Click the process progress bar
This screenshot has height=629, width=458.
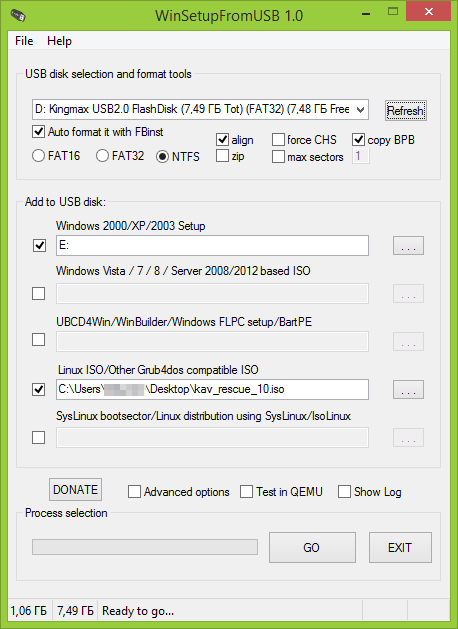tap(145, 547)
